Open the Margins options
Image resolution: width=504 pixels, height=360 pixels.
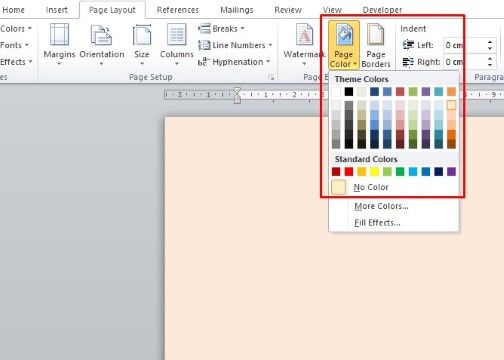[x=59, y=44]
